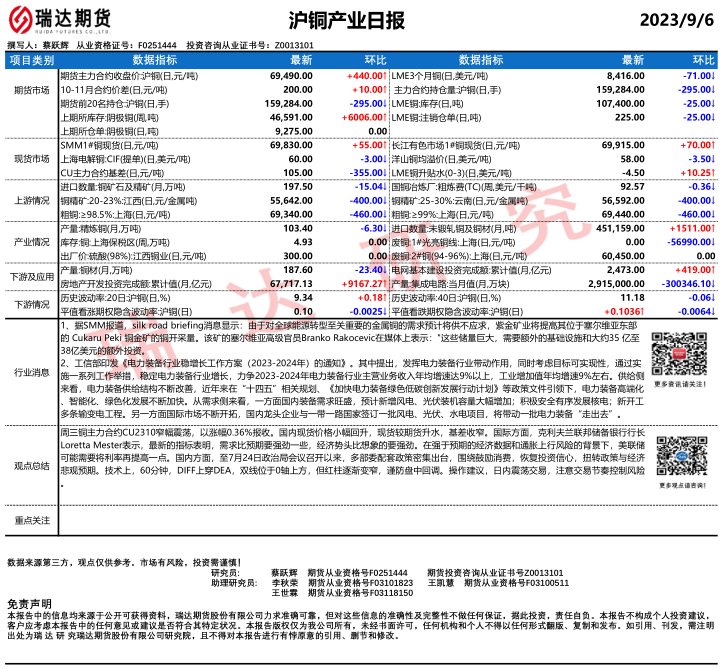
Task: Select the 现货市场 category cell
Action: (32, 159)
